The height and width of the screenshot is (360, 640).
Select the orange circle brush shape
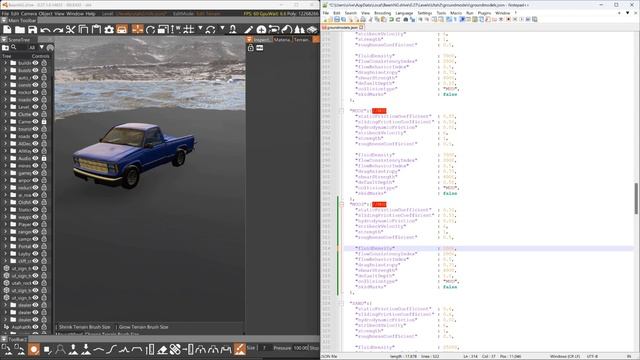(x=34, y=349)
